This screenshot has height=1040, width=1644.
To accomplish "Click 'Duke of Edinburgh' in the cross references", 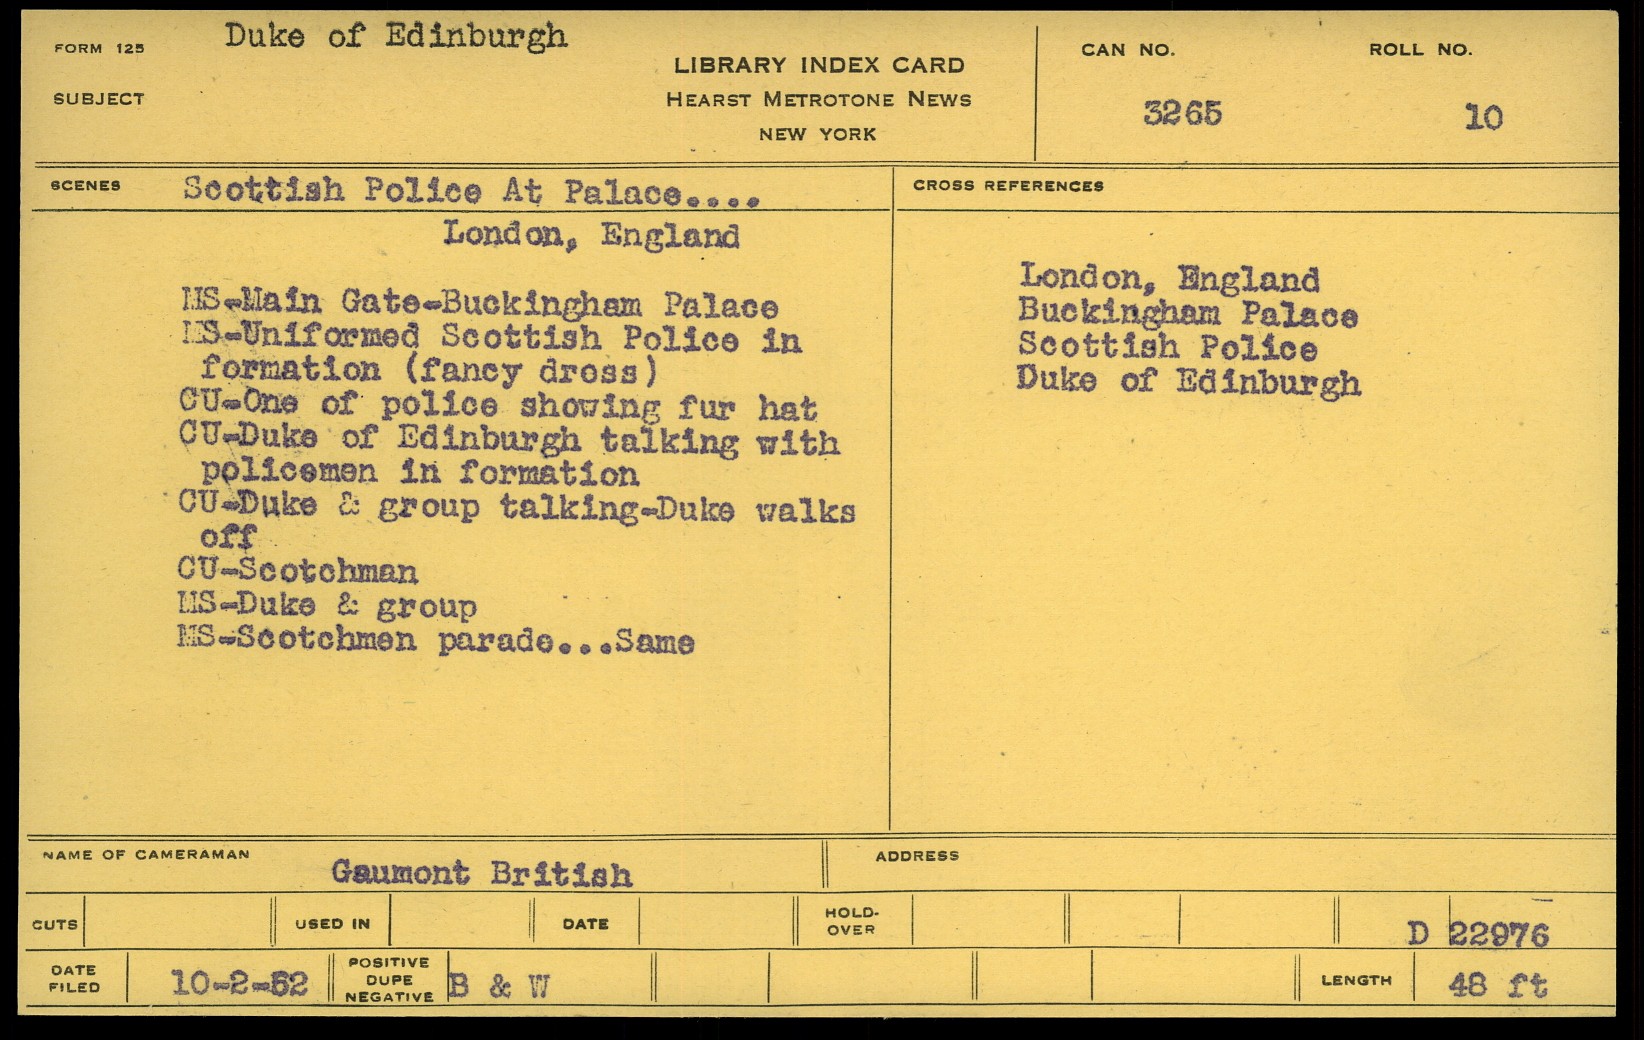I will [x=1188, y=382].
